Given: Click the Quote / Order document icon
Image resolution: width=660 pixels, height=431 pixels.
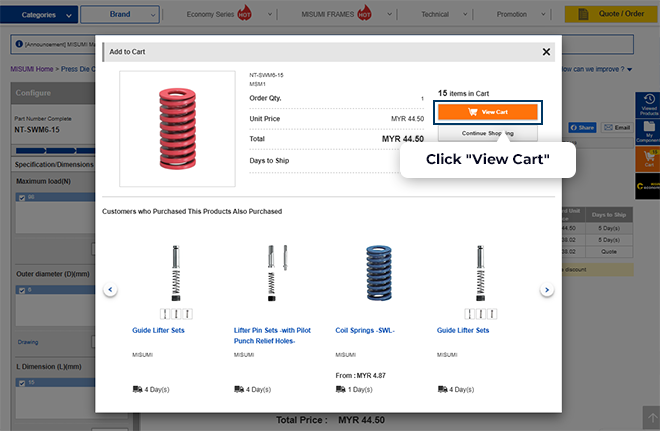Looking at the screenshot, I should pyautogui.click(x=583, y=14).
